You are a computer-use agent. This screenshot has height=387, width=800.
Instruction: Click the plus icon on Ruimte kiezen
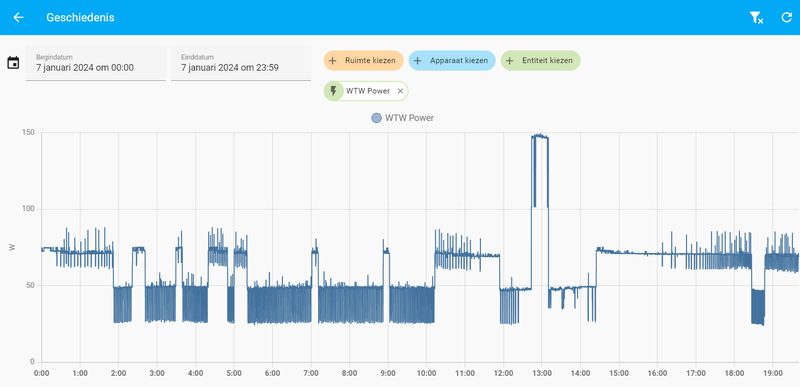pyautogui.click(x=333, y=61)
